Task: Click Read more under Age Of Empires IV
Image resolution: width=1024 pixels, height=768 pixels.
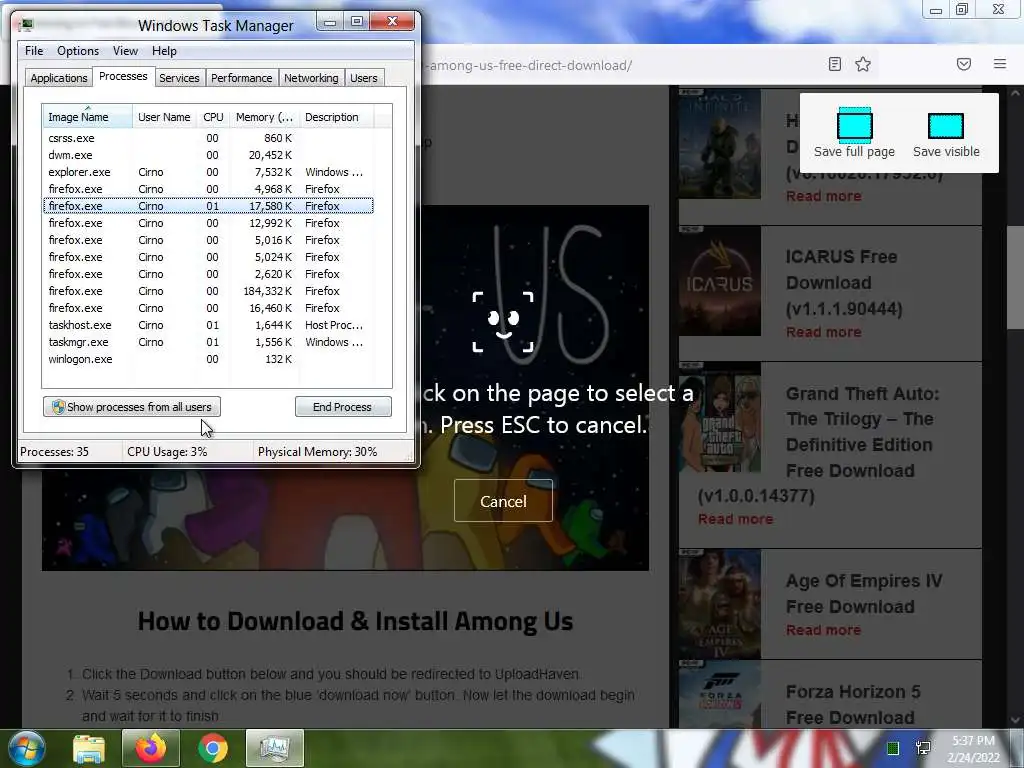Action: [823, 630]
